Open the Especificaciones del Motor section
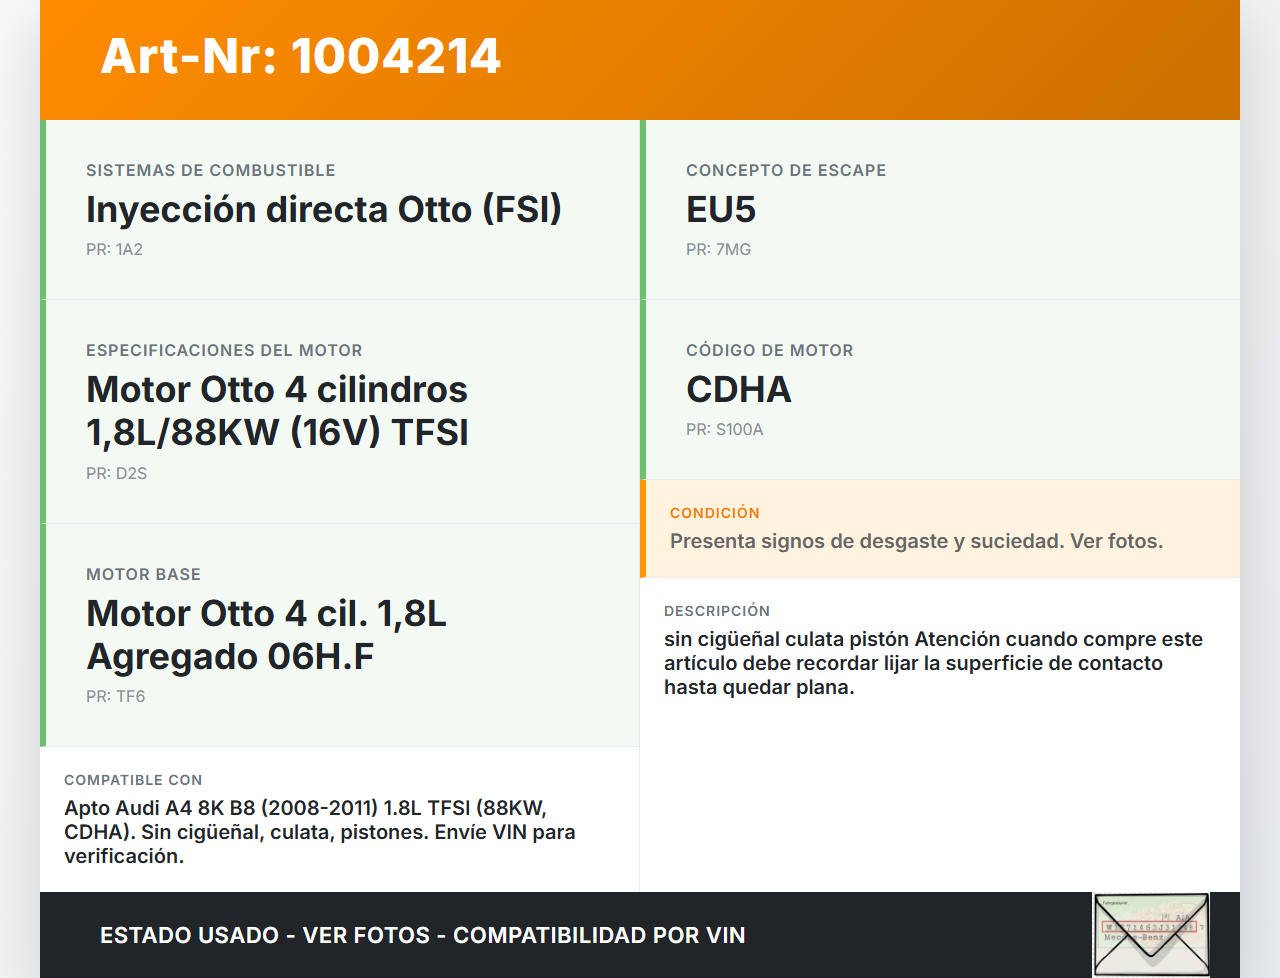This screenshot has height=978, width=1280. [224, 350]
